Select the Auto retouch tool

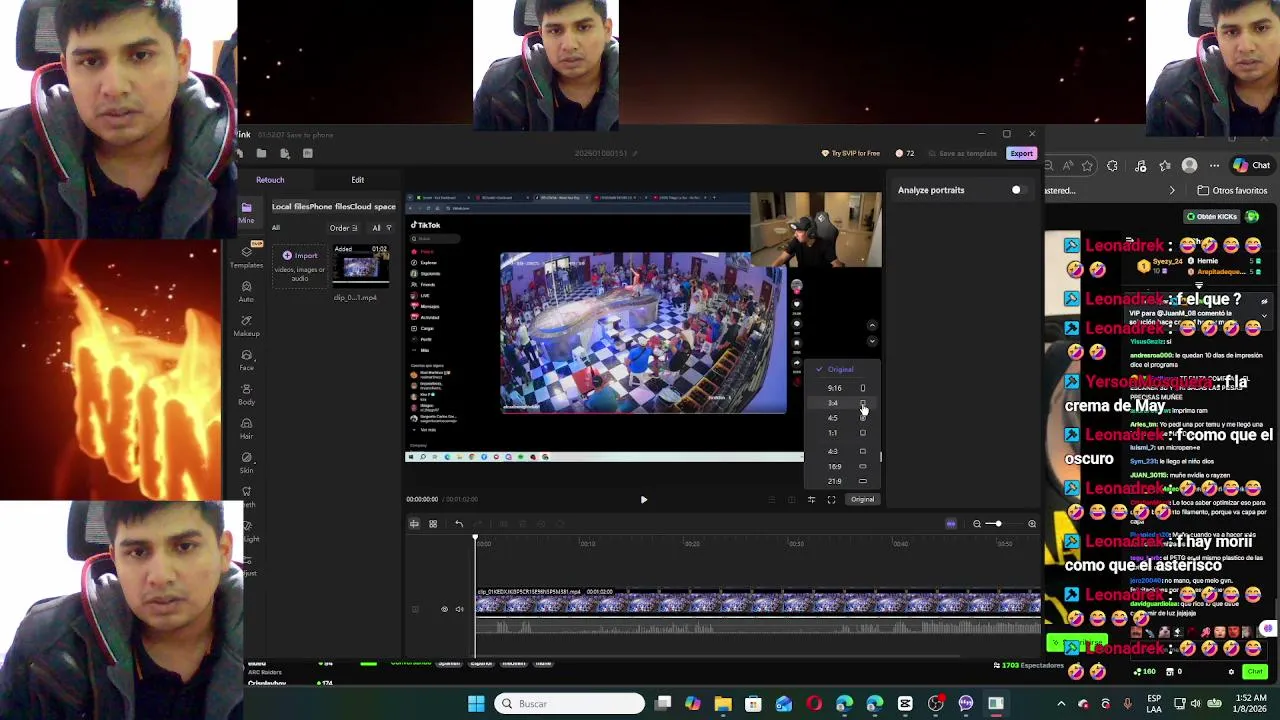coord(246,291)
